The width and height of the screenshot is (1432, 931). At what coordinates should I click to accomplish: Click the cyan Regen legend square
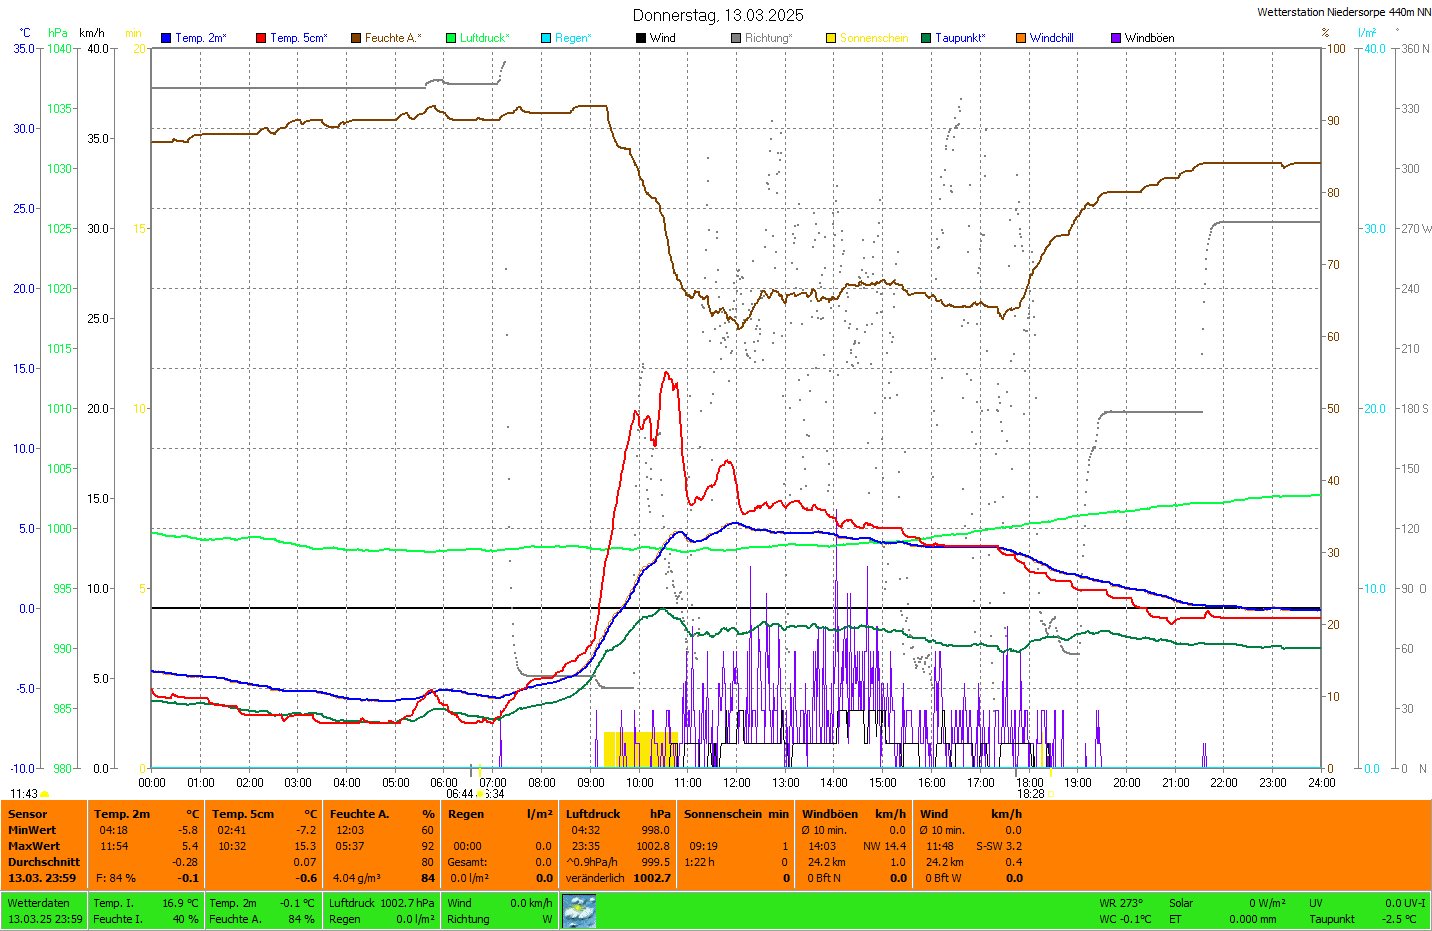click(546, 38)
